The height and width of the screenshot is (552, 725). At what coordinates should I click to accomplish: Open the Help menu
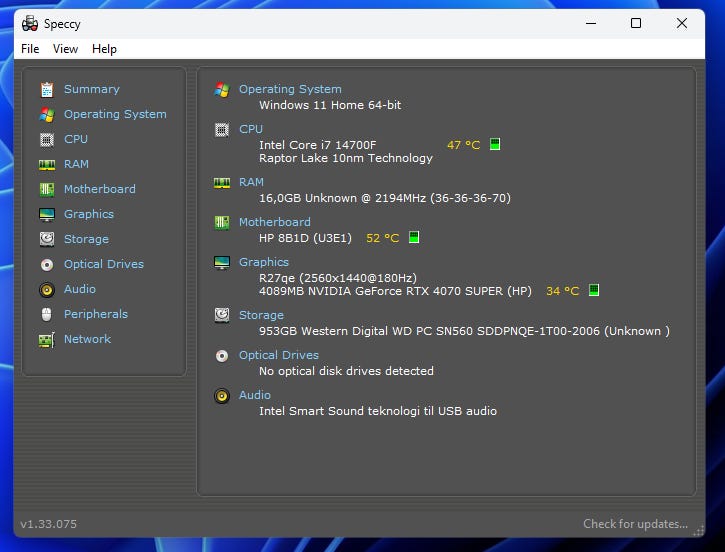[x=104, y=49]
